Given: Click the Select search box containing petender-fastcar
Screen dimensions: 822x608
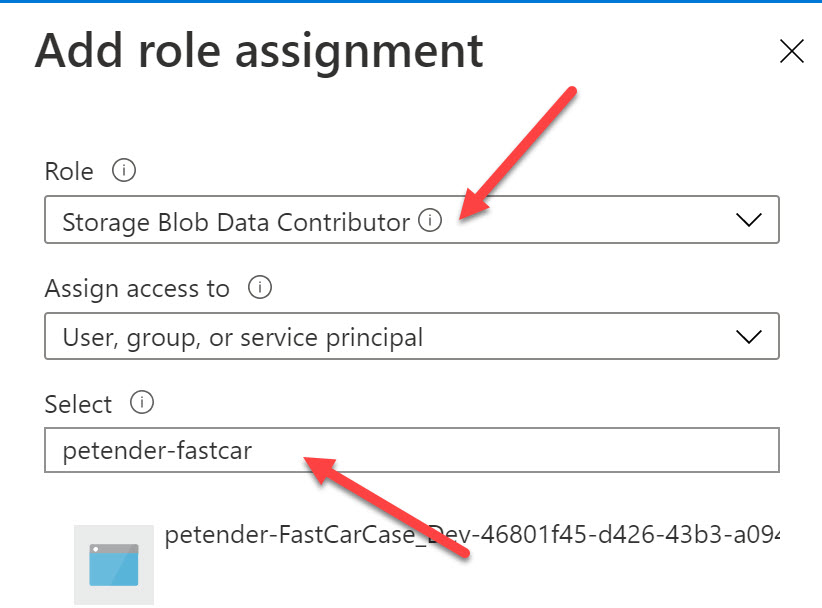Looking at the screenshot, I should tap(300, 450).
